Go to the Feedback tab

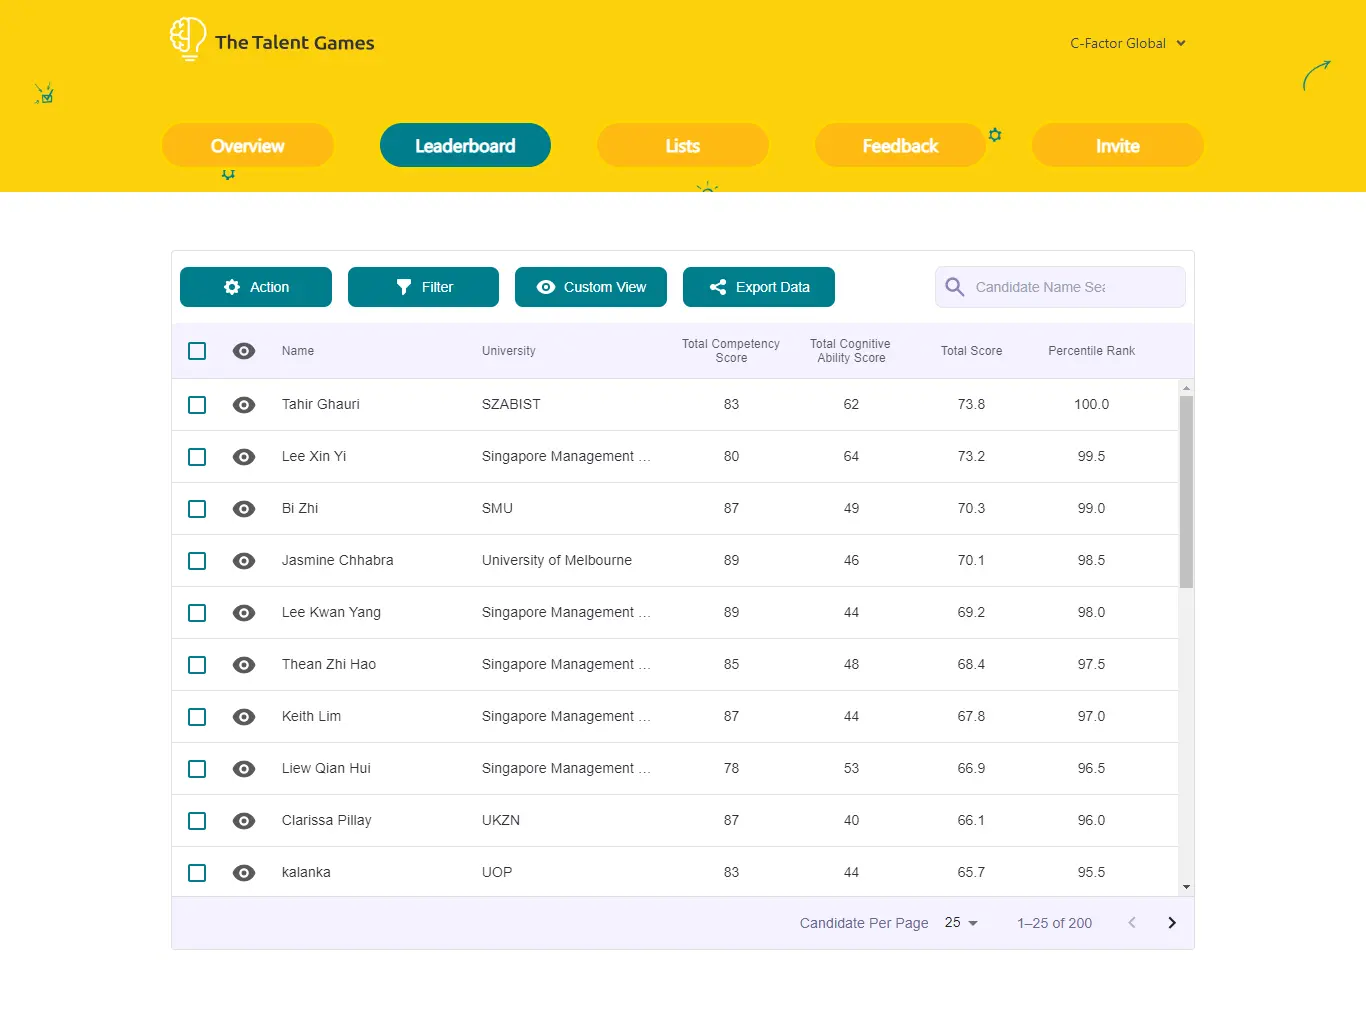click(x=900, y=145)
